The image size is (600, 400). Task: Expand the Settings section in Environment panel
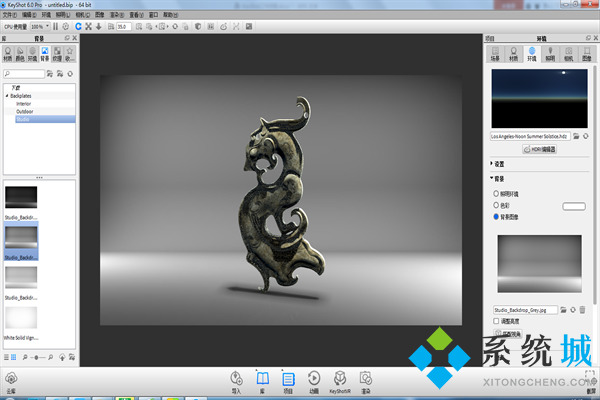point(492,163)
